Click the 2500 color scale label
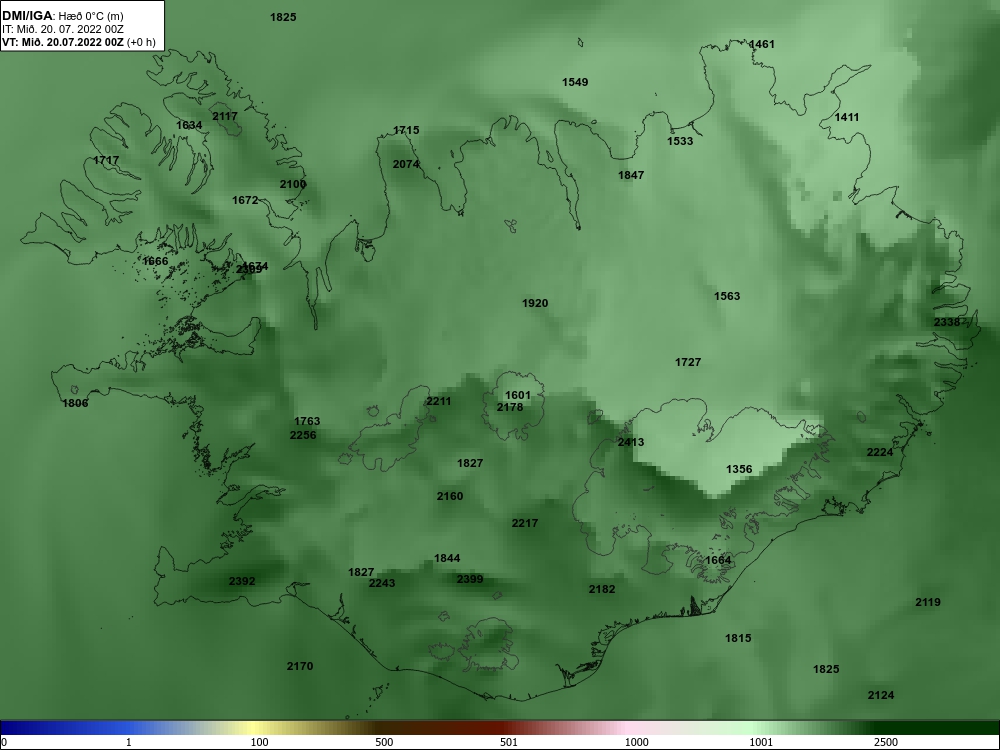 click(886, 742)
